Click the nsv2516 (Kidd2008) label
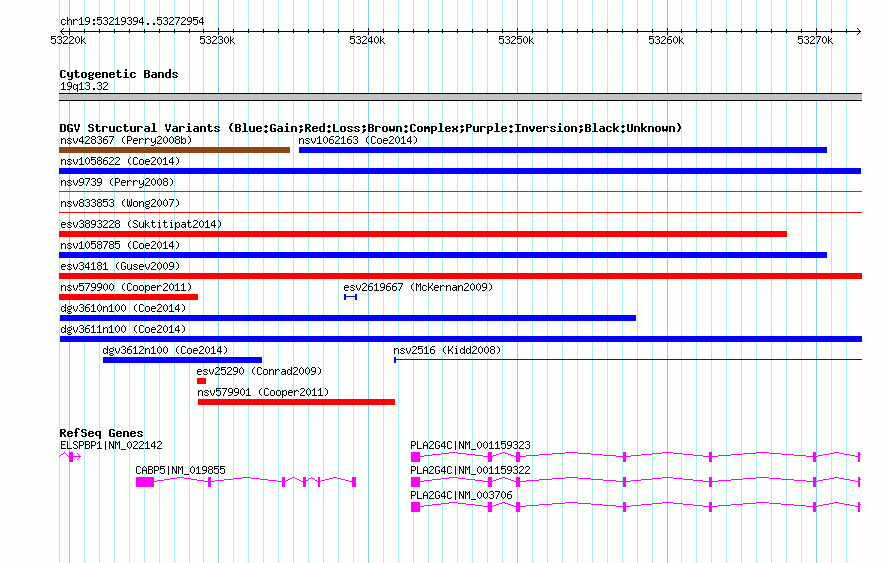 tap(447, 350)
